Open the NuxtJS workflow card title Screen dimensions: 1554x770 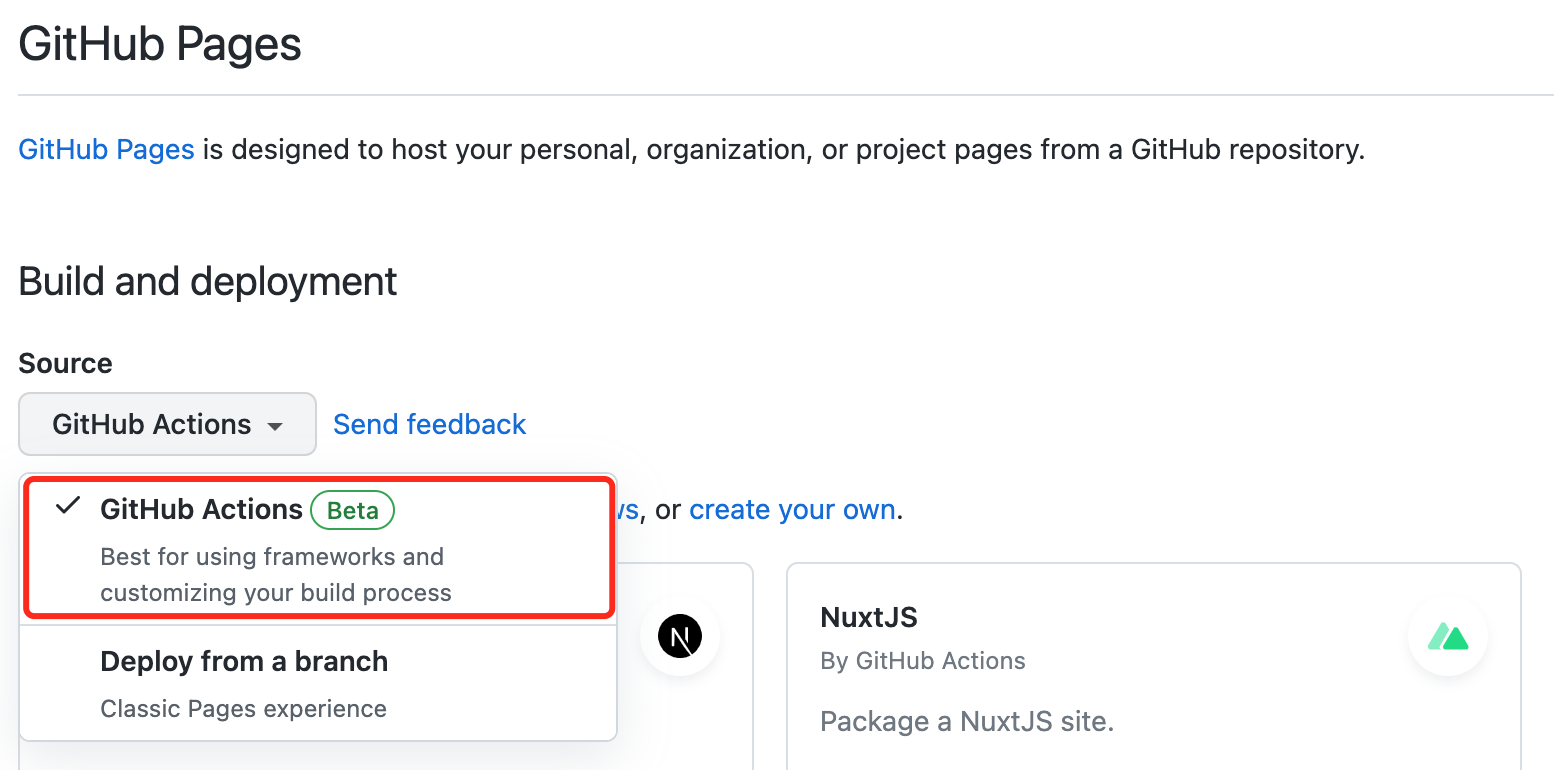[868, 617]
